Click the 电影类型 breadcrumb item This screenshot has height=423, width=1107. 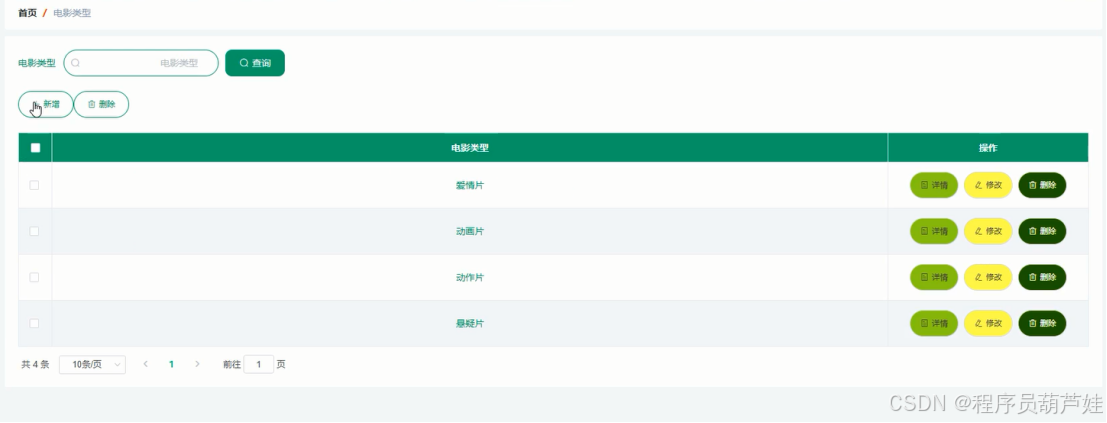pyautogui.click(x=72, y=13)
